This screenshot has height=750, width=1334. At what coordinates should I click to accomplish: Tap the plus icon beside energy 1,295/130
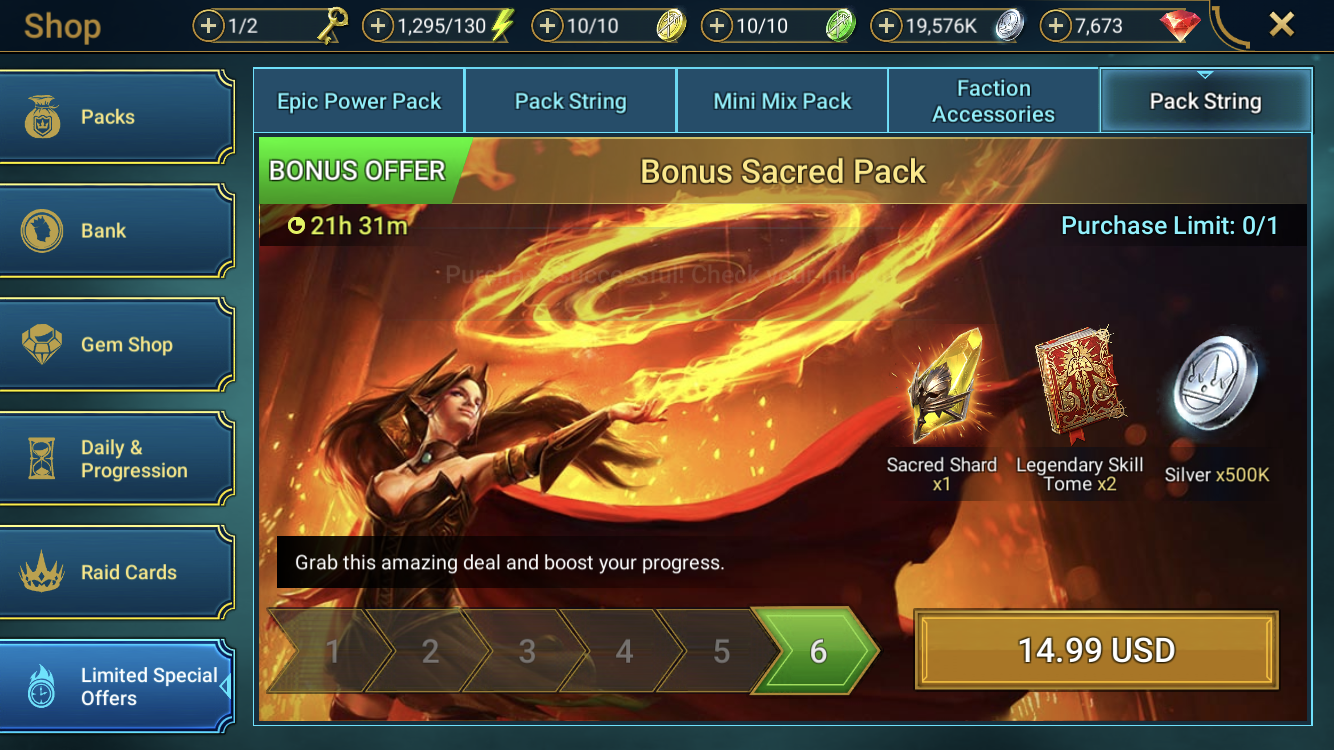(x=377, y=26)
